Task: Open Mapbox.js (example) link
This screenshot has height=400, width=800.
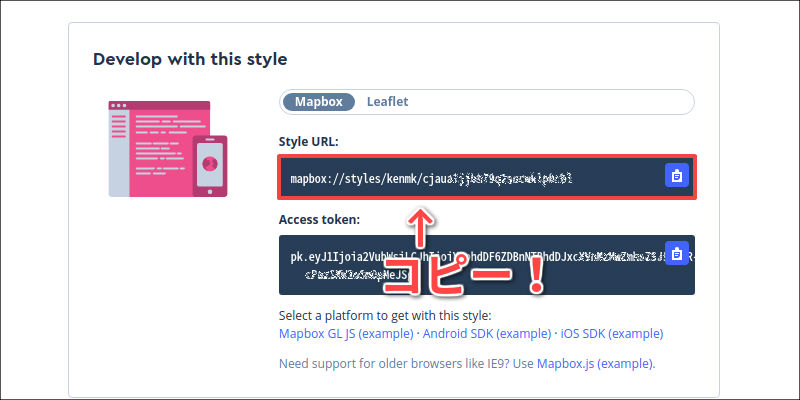Action: coord(594,364)
